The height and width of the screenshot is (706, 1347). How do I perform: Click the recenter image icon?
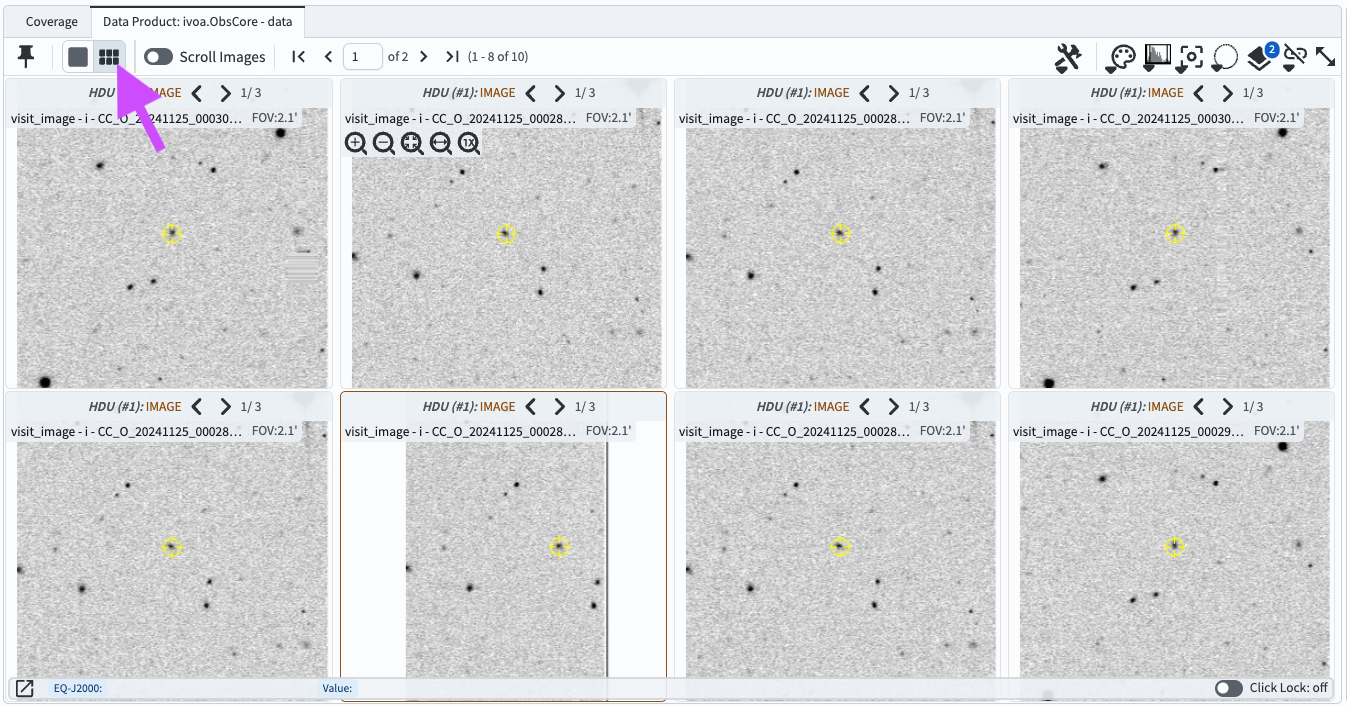[x=1189, y=58]
